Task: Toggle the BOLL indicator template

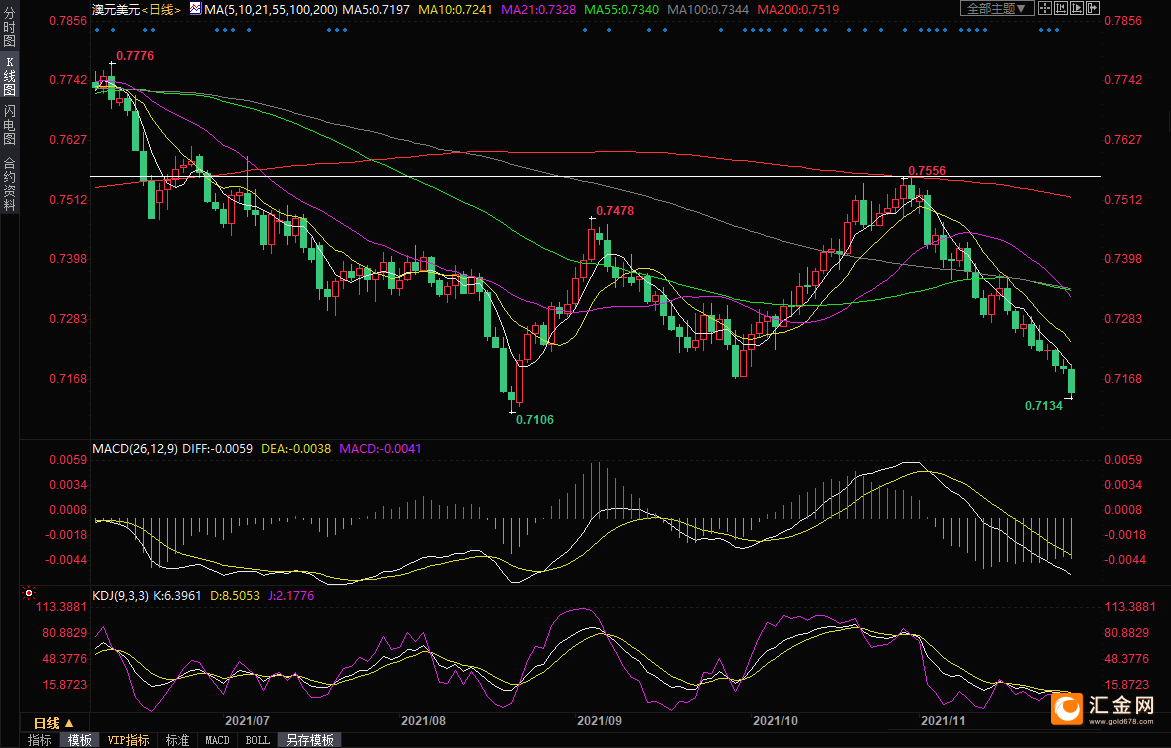Action: [x=257, y=740]
